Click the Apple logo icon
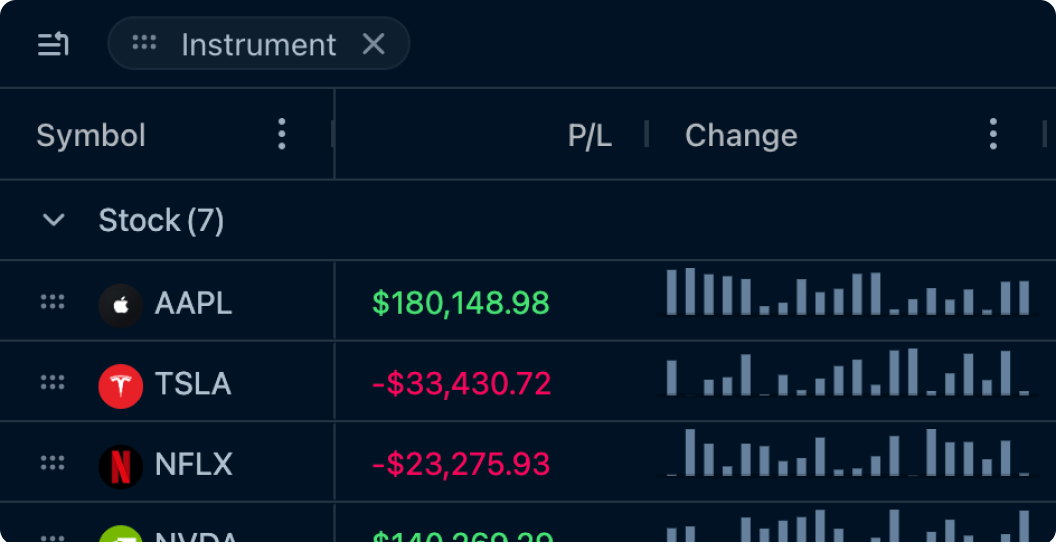Viewport: 1056px width, 545px height. point(121,305)
